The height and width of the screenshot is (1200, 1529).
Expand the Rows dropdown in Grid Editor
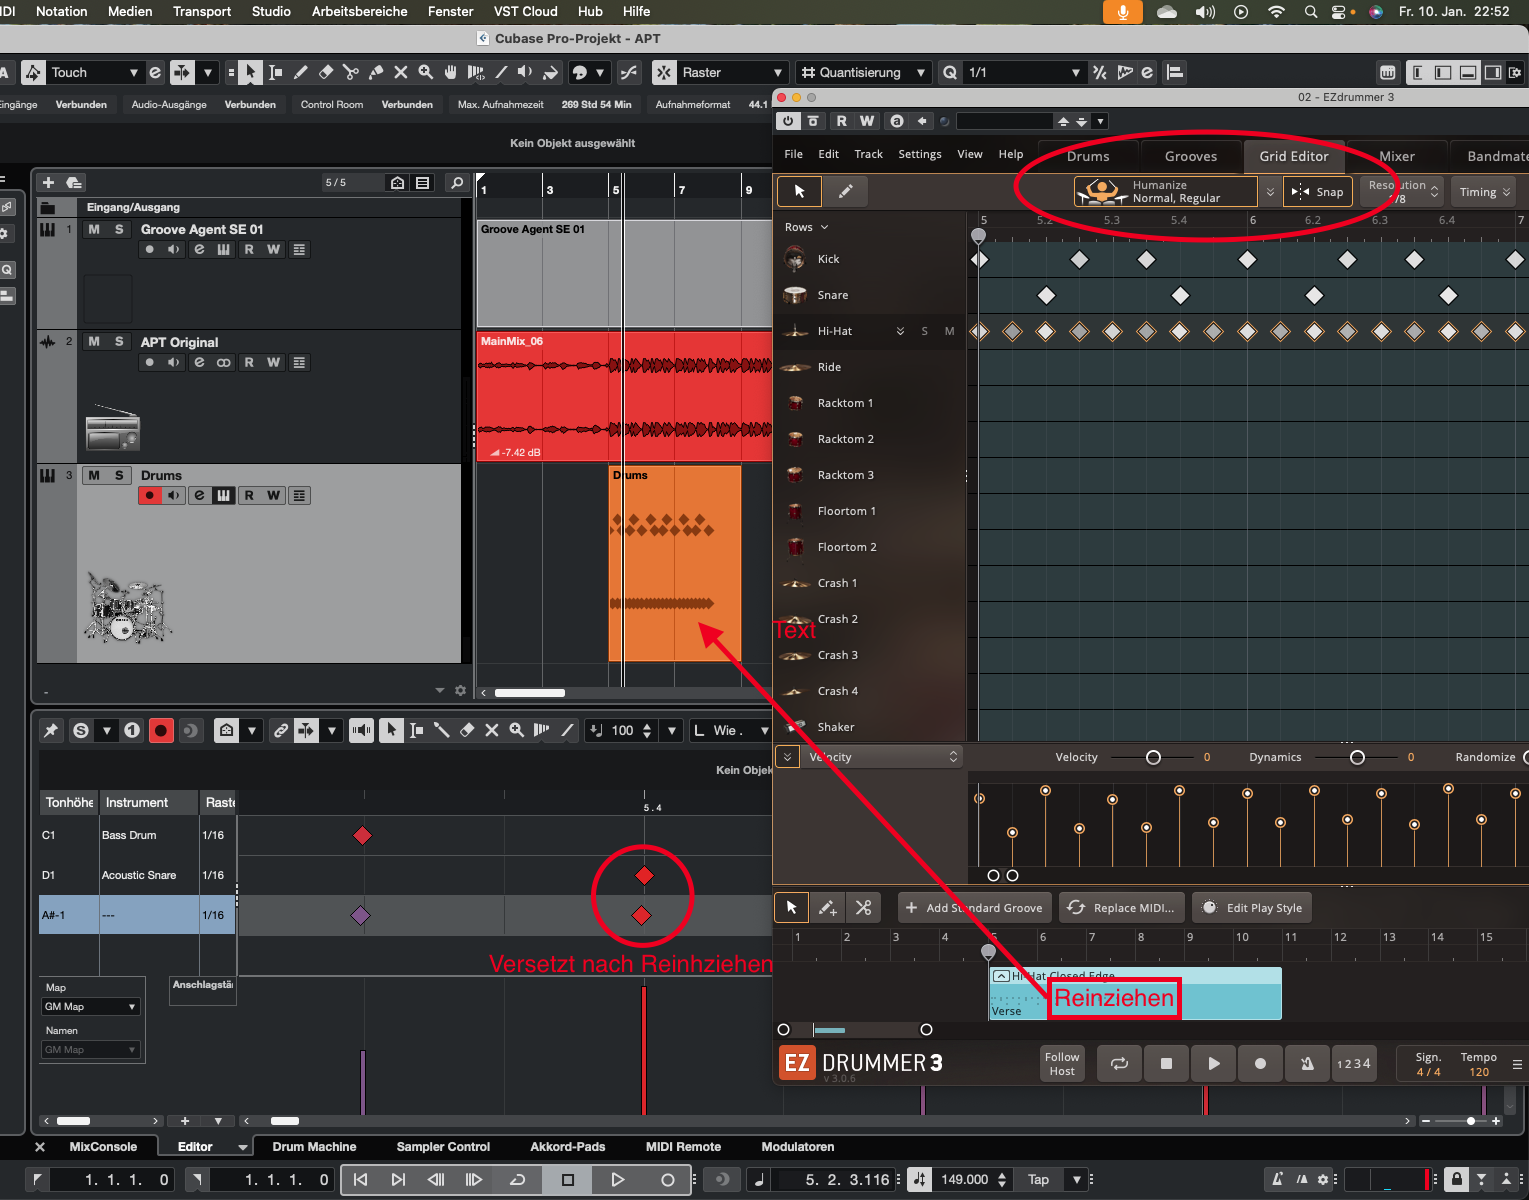pos(806,227)
